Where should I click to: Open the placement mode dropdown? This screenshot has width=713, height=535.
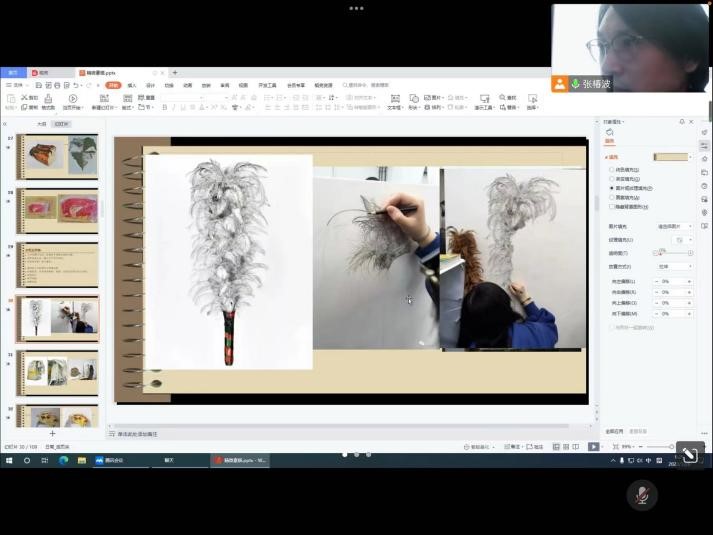(672, 266)
